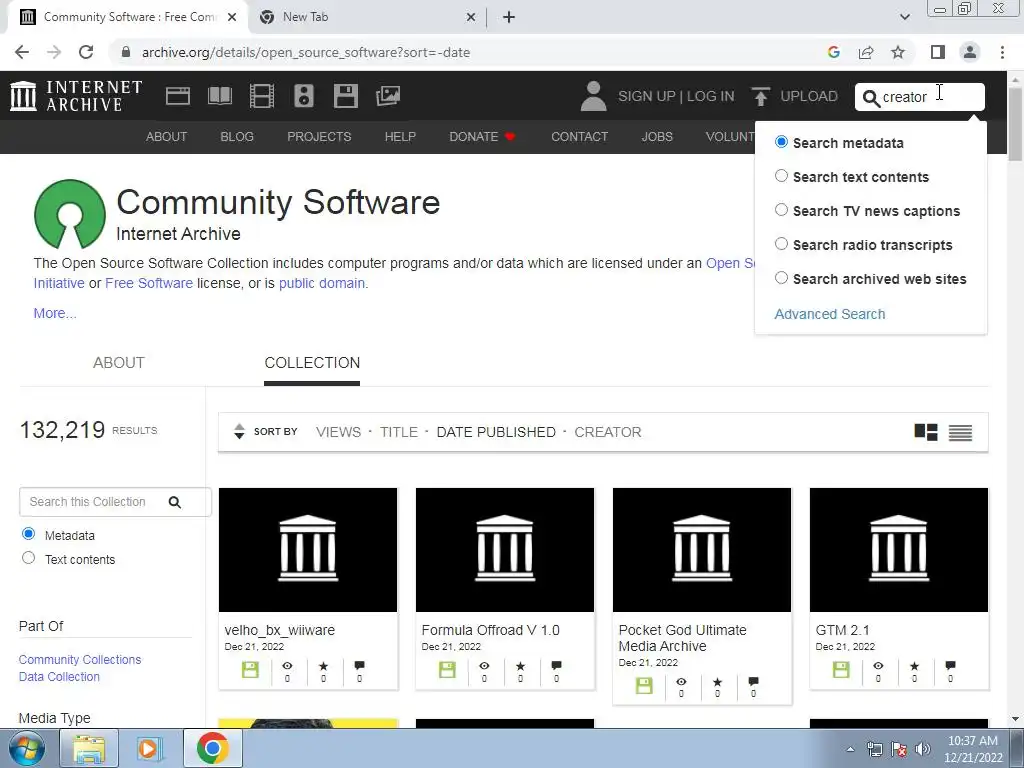Viewport: 1024px width, 768px height.
Task: Share this page icon in address bar
Action: [866, 52]
